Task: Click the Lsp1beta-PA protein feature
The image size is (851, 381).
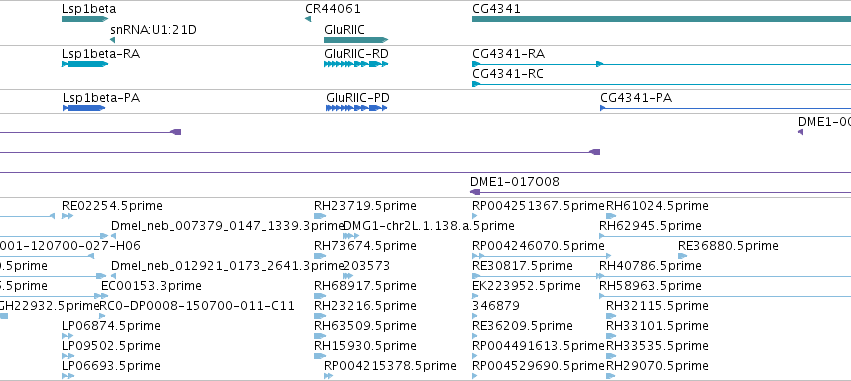Action: (x=84, y=108)
